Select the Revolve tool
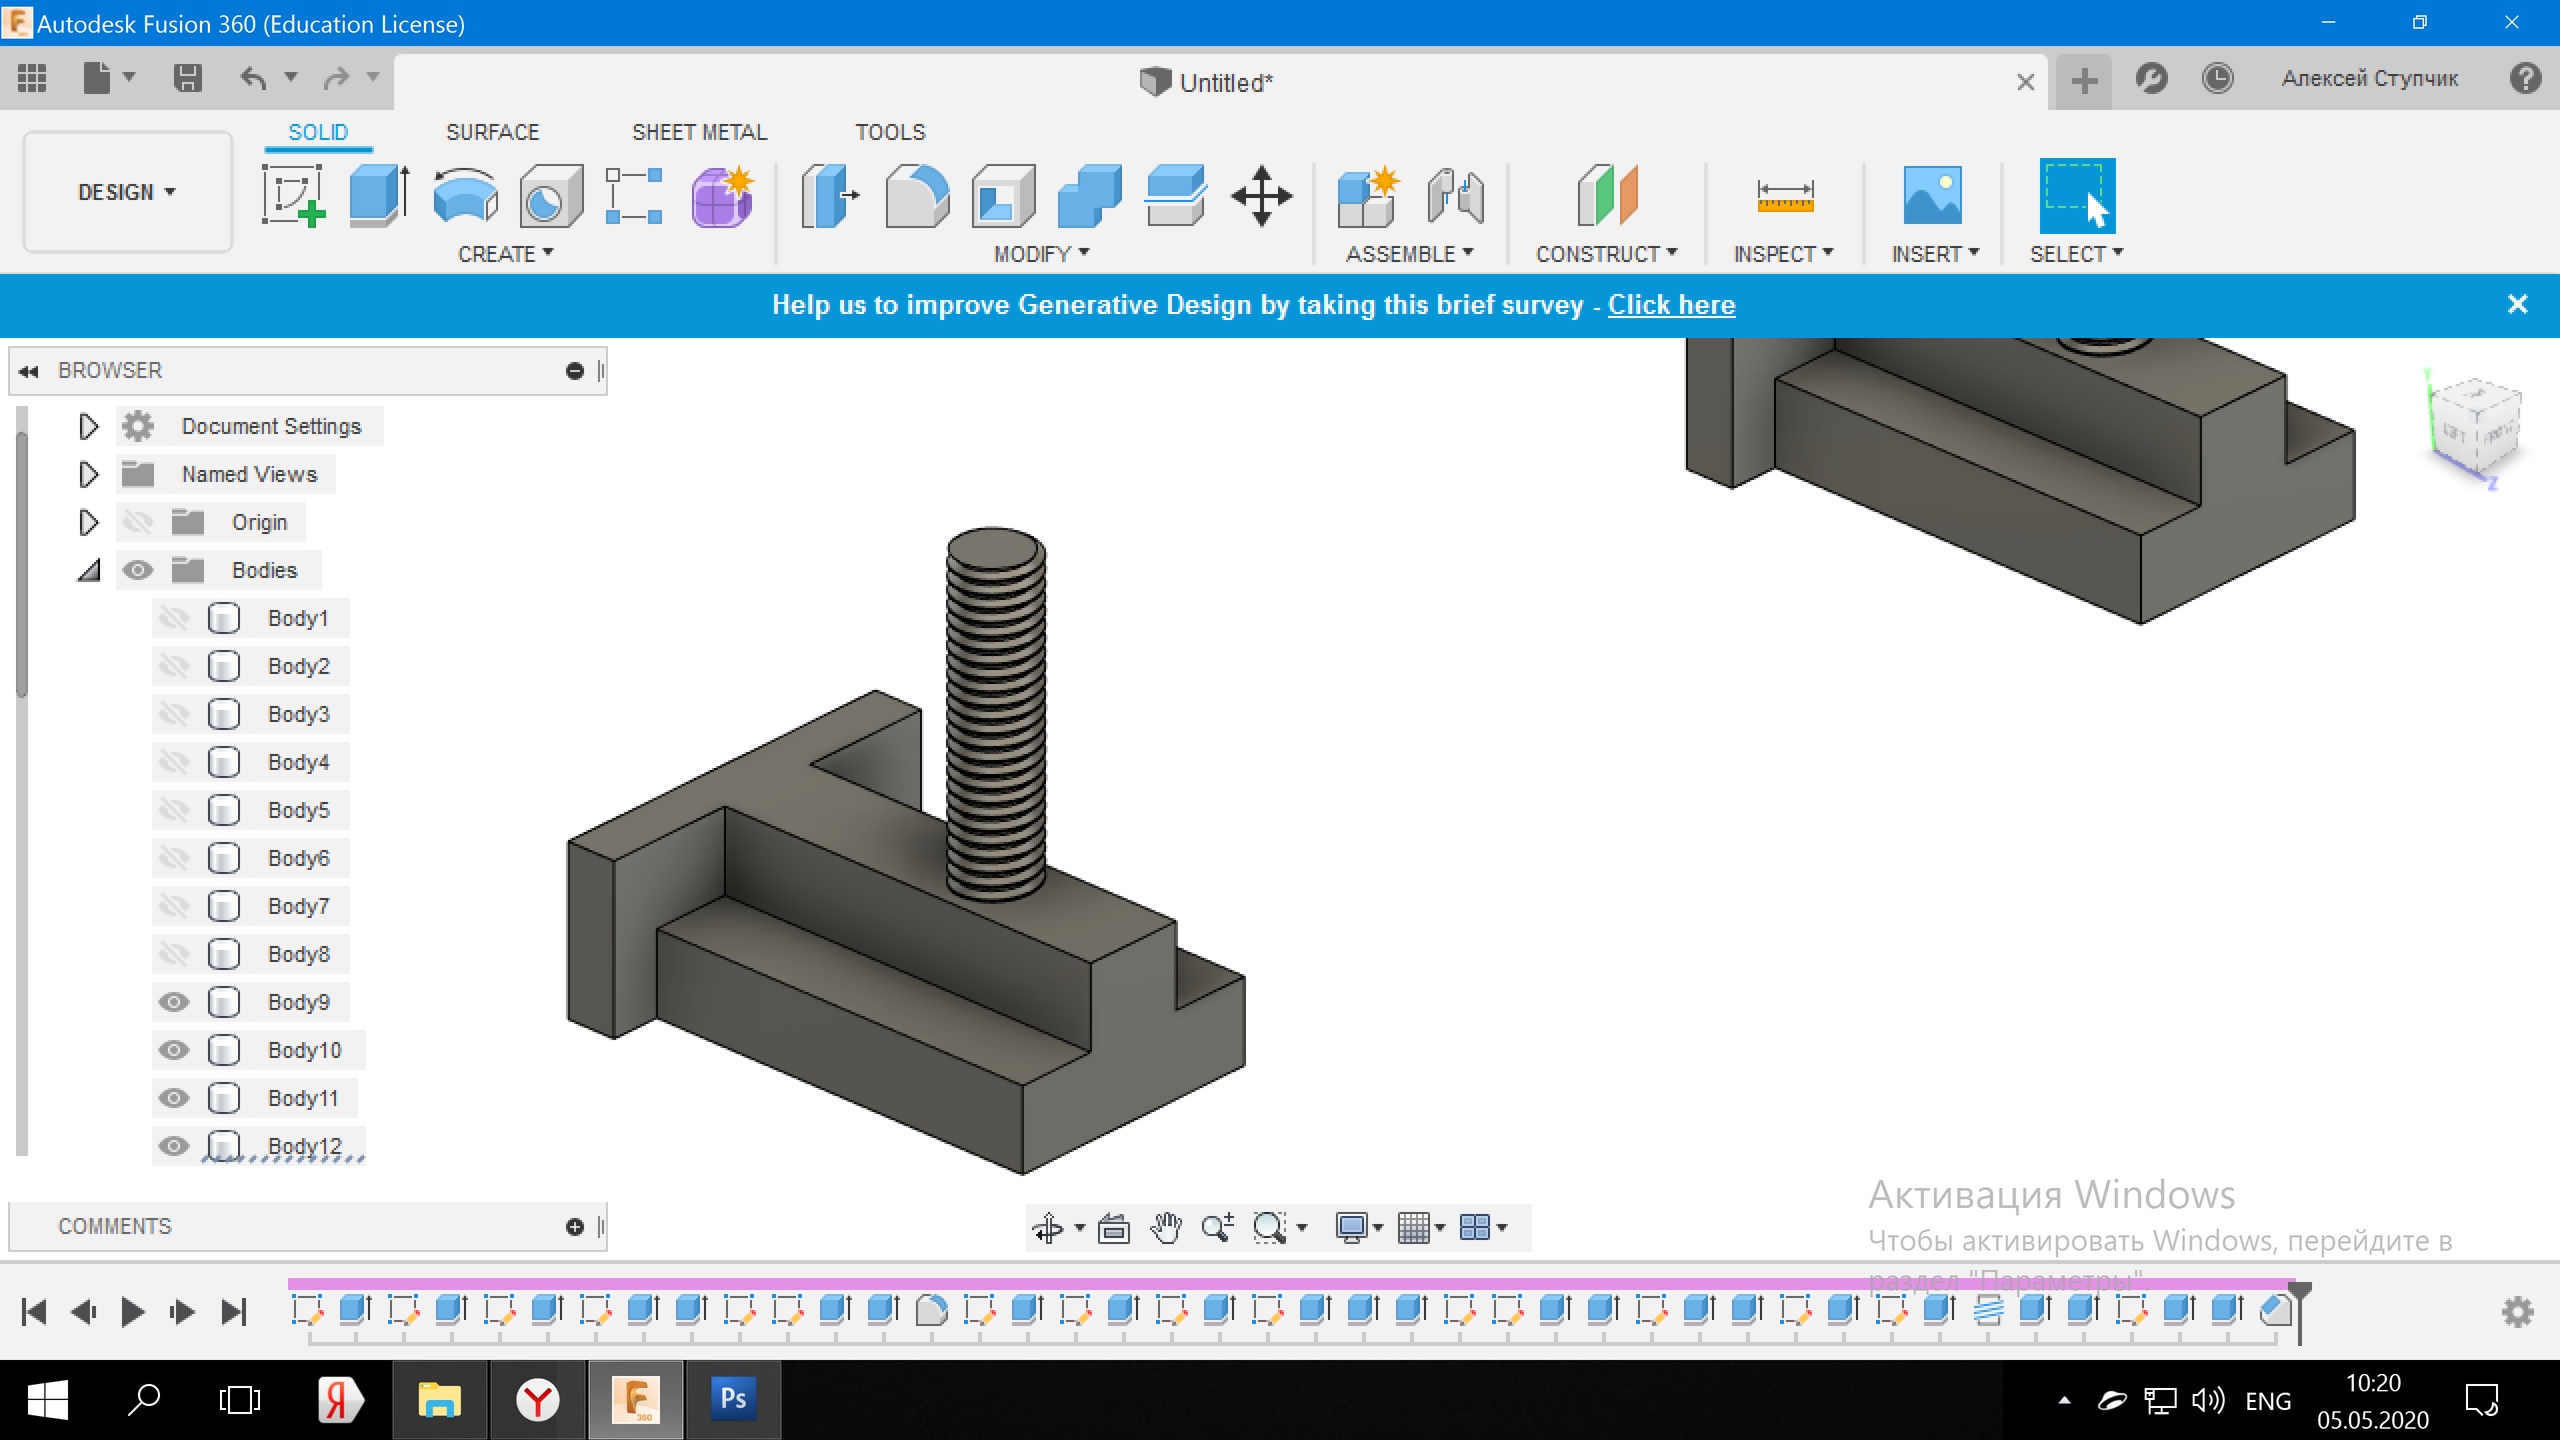Screen dimensions: 2560x1440 click(465, 195)
